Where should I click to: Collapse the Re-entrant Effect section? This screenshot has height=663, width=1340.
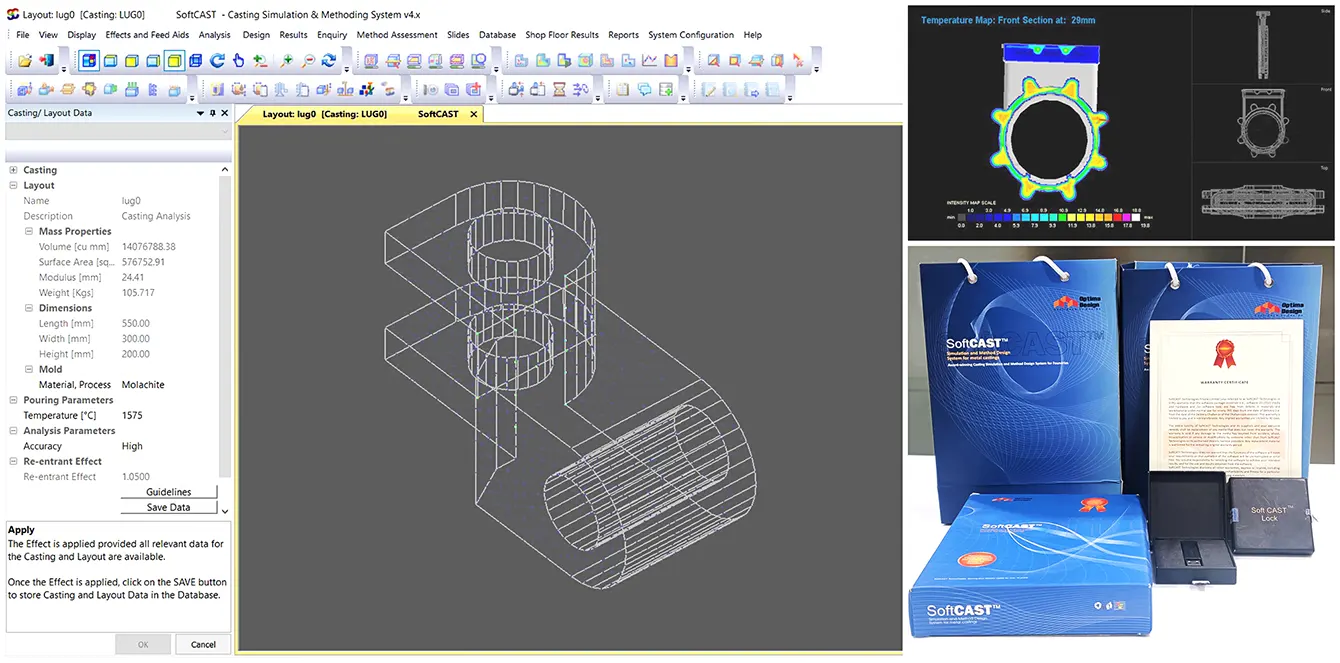click(x=13, y=461)
